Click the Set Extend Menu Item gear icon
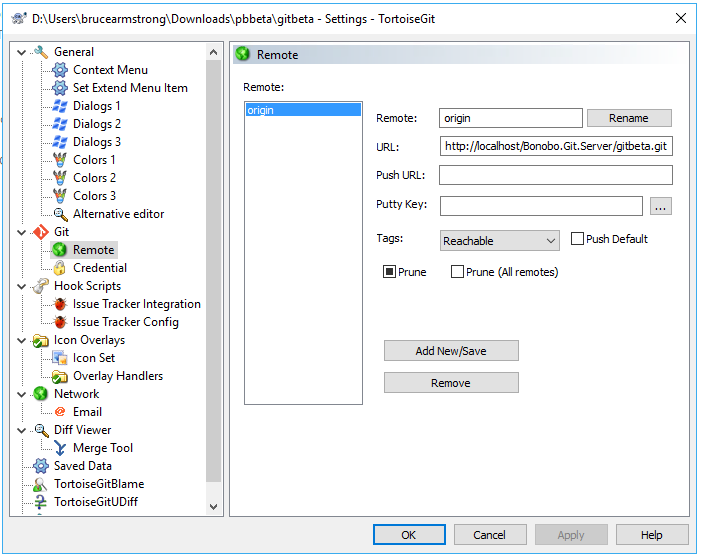This screenshot has width=702, height=560. [60, 88]
